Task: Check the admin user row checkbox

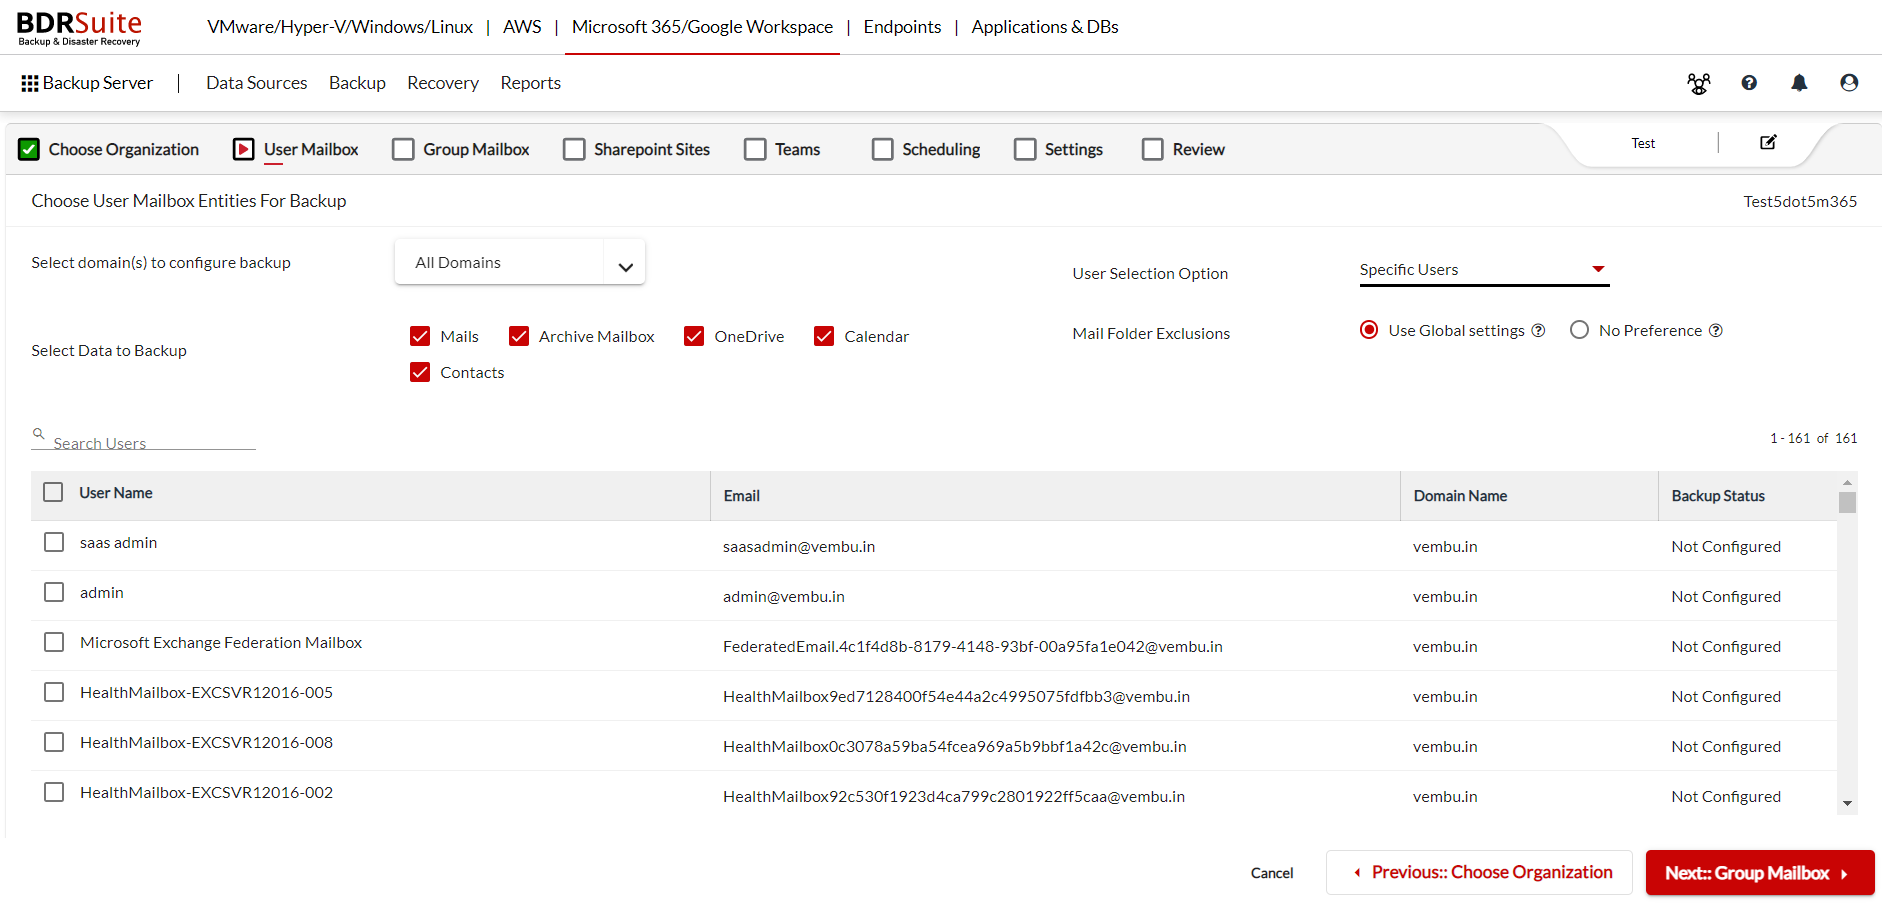Action: 54,592
